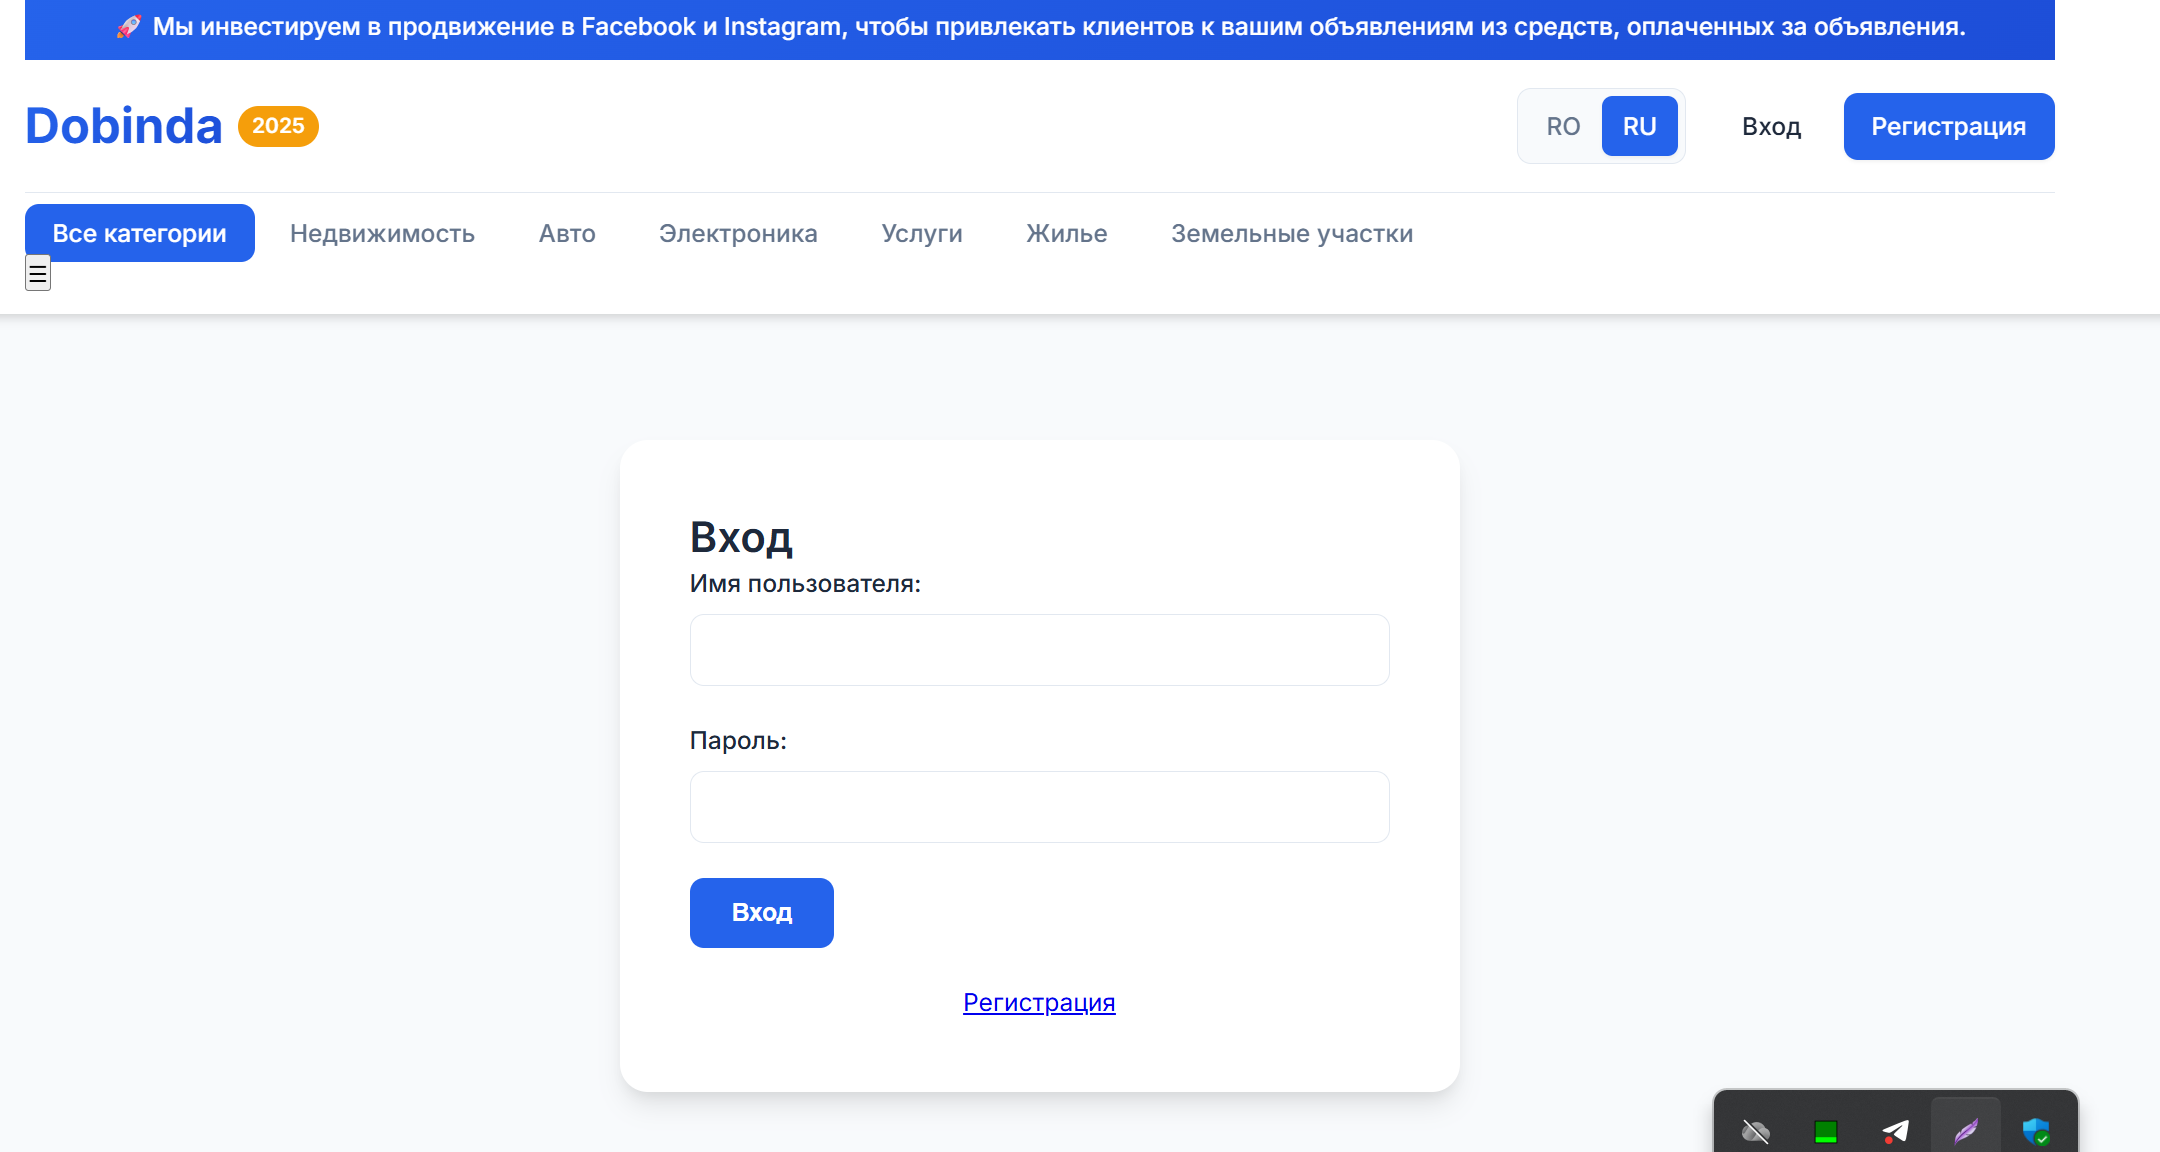
Task: Open the hamburger menu icon
Action: pos(38,273)
